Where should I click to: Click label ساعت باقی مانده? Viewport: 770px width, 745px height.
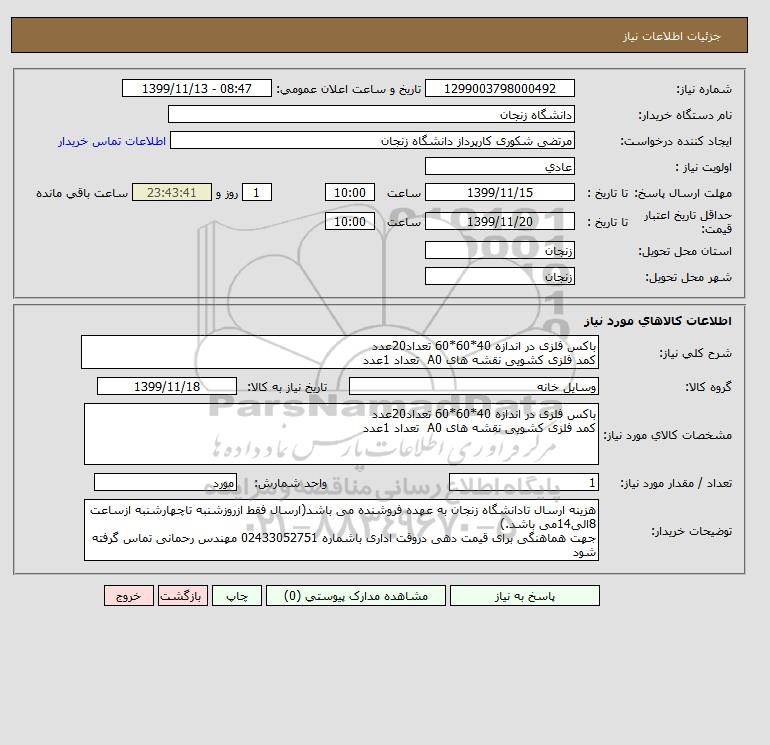[x=82, y=193]
